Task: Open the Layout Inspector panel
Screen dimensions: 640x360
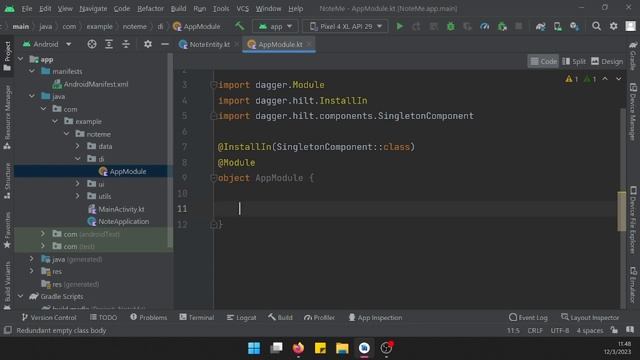Action: click(x=590, y=318)
